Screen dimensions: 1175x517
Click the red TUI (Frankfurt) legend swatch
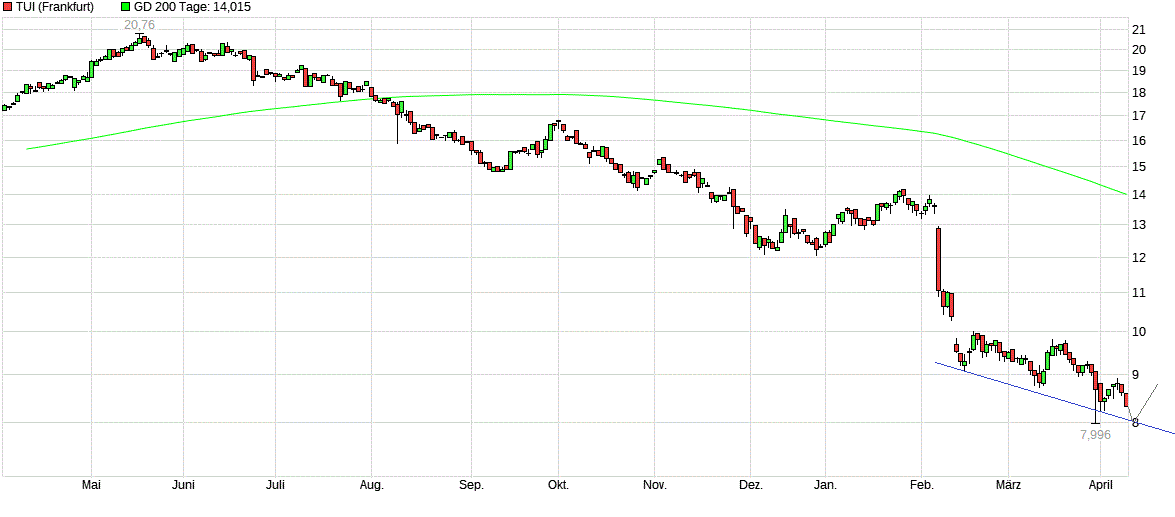point(7,7)
